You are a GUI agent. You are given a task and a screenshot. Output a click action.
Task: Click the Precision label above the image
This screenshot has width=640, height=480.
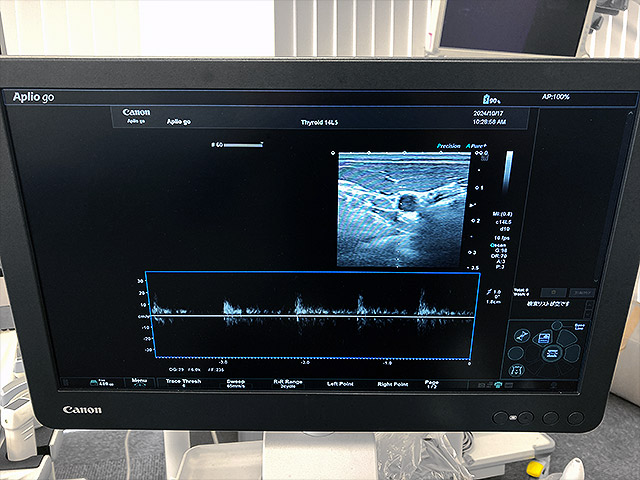pyautogui.click(x=448, y=146)
